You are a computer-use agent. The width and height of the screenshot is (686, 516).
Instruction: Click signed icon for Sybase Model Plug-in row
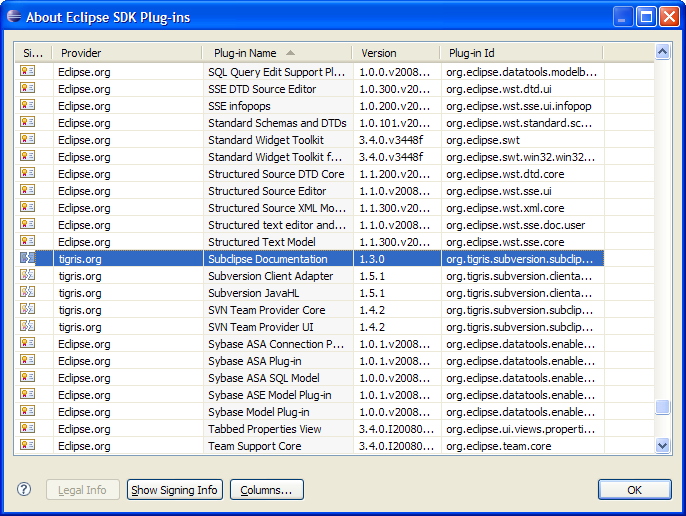(28, 411)
